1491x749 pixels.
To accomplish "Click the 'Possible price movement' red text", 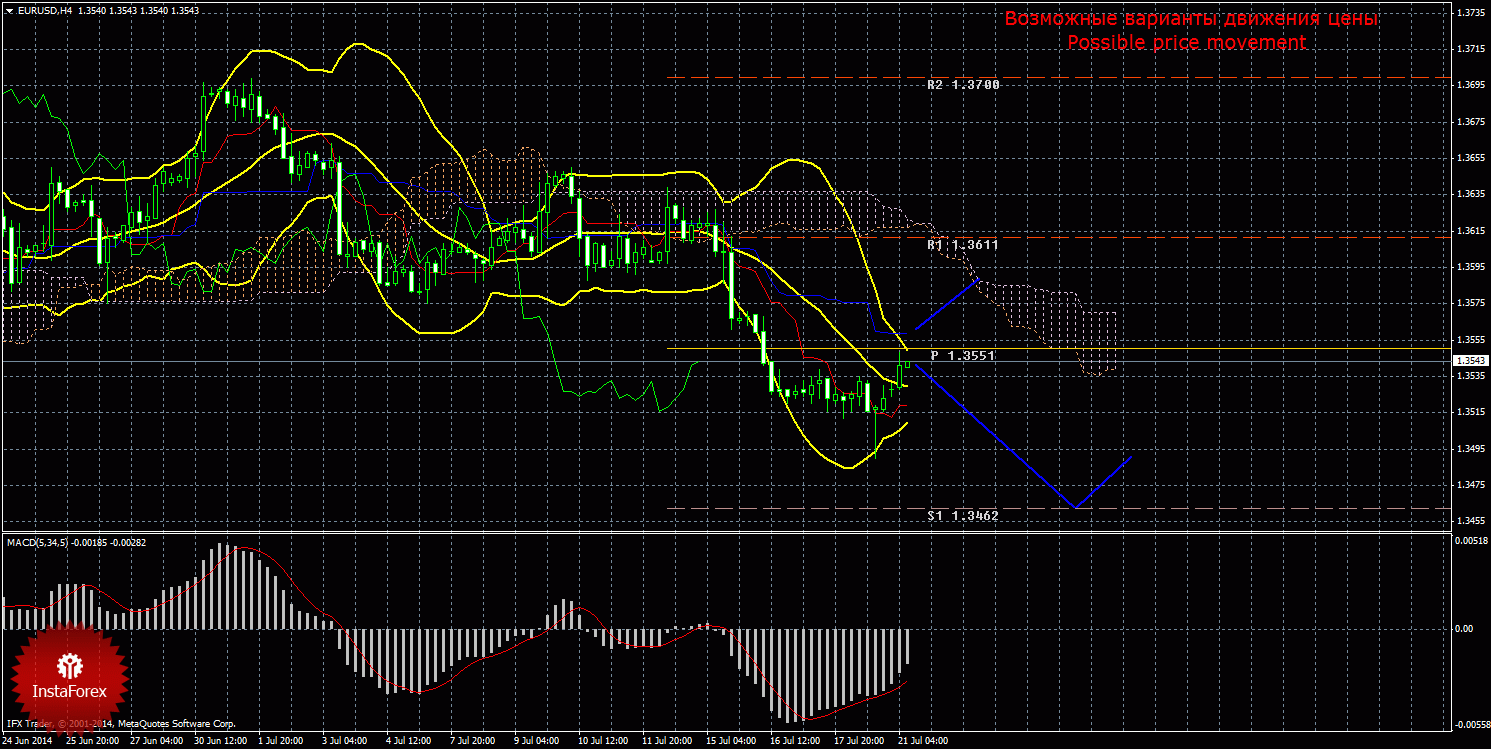I will 1186,42.
